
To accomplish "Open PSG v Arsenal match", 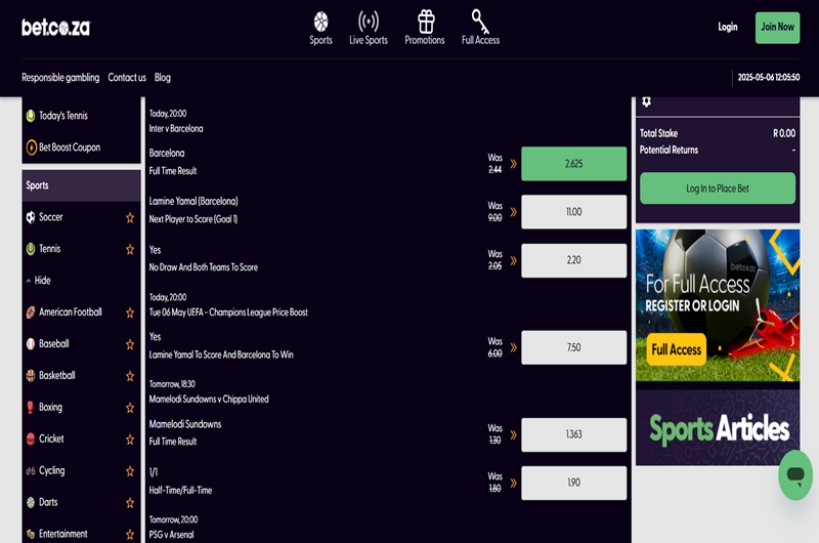I will click(171, 535).
